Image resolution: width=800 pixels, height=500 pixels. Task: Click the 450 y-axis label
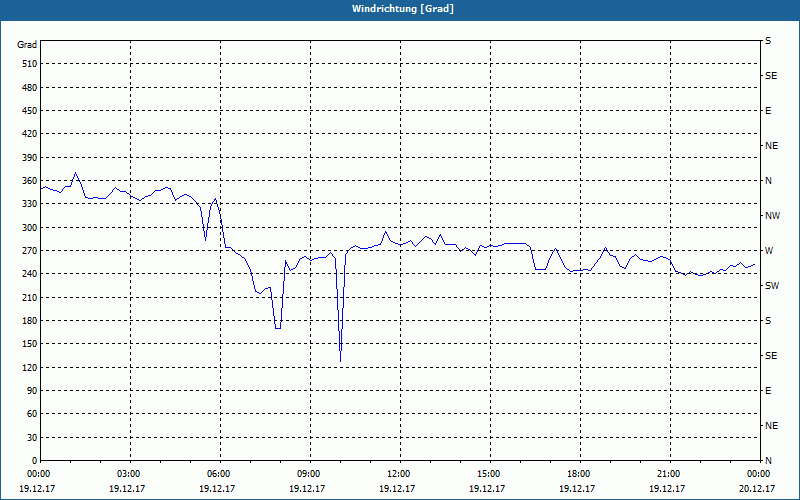coord(30,111)
